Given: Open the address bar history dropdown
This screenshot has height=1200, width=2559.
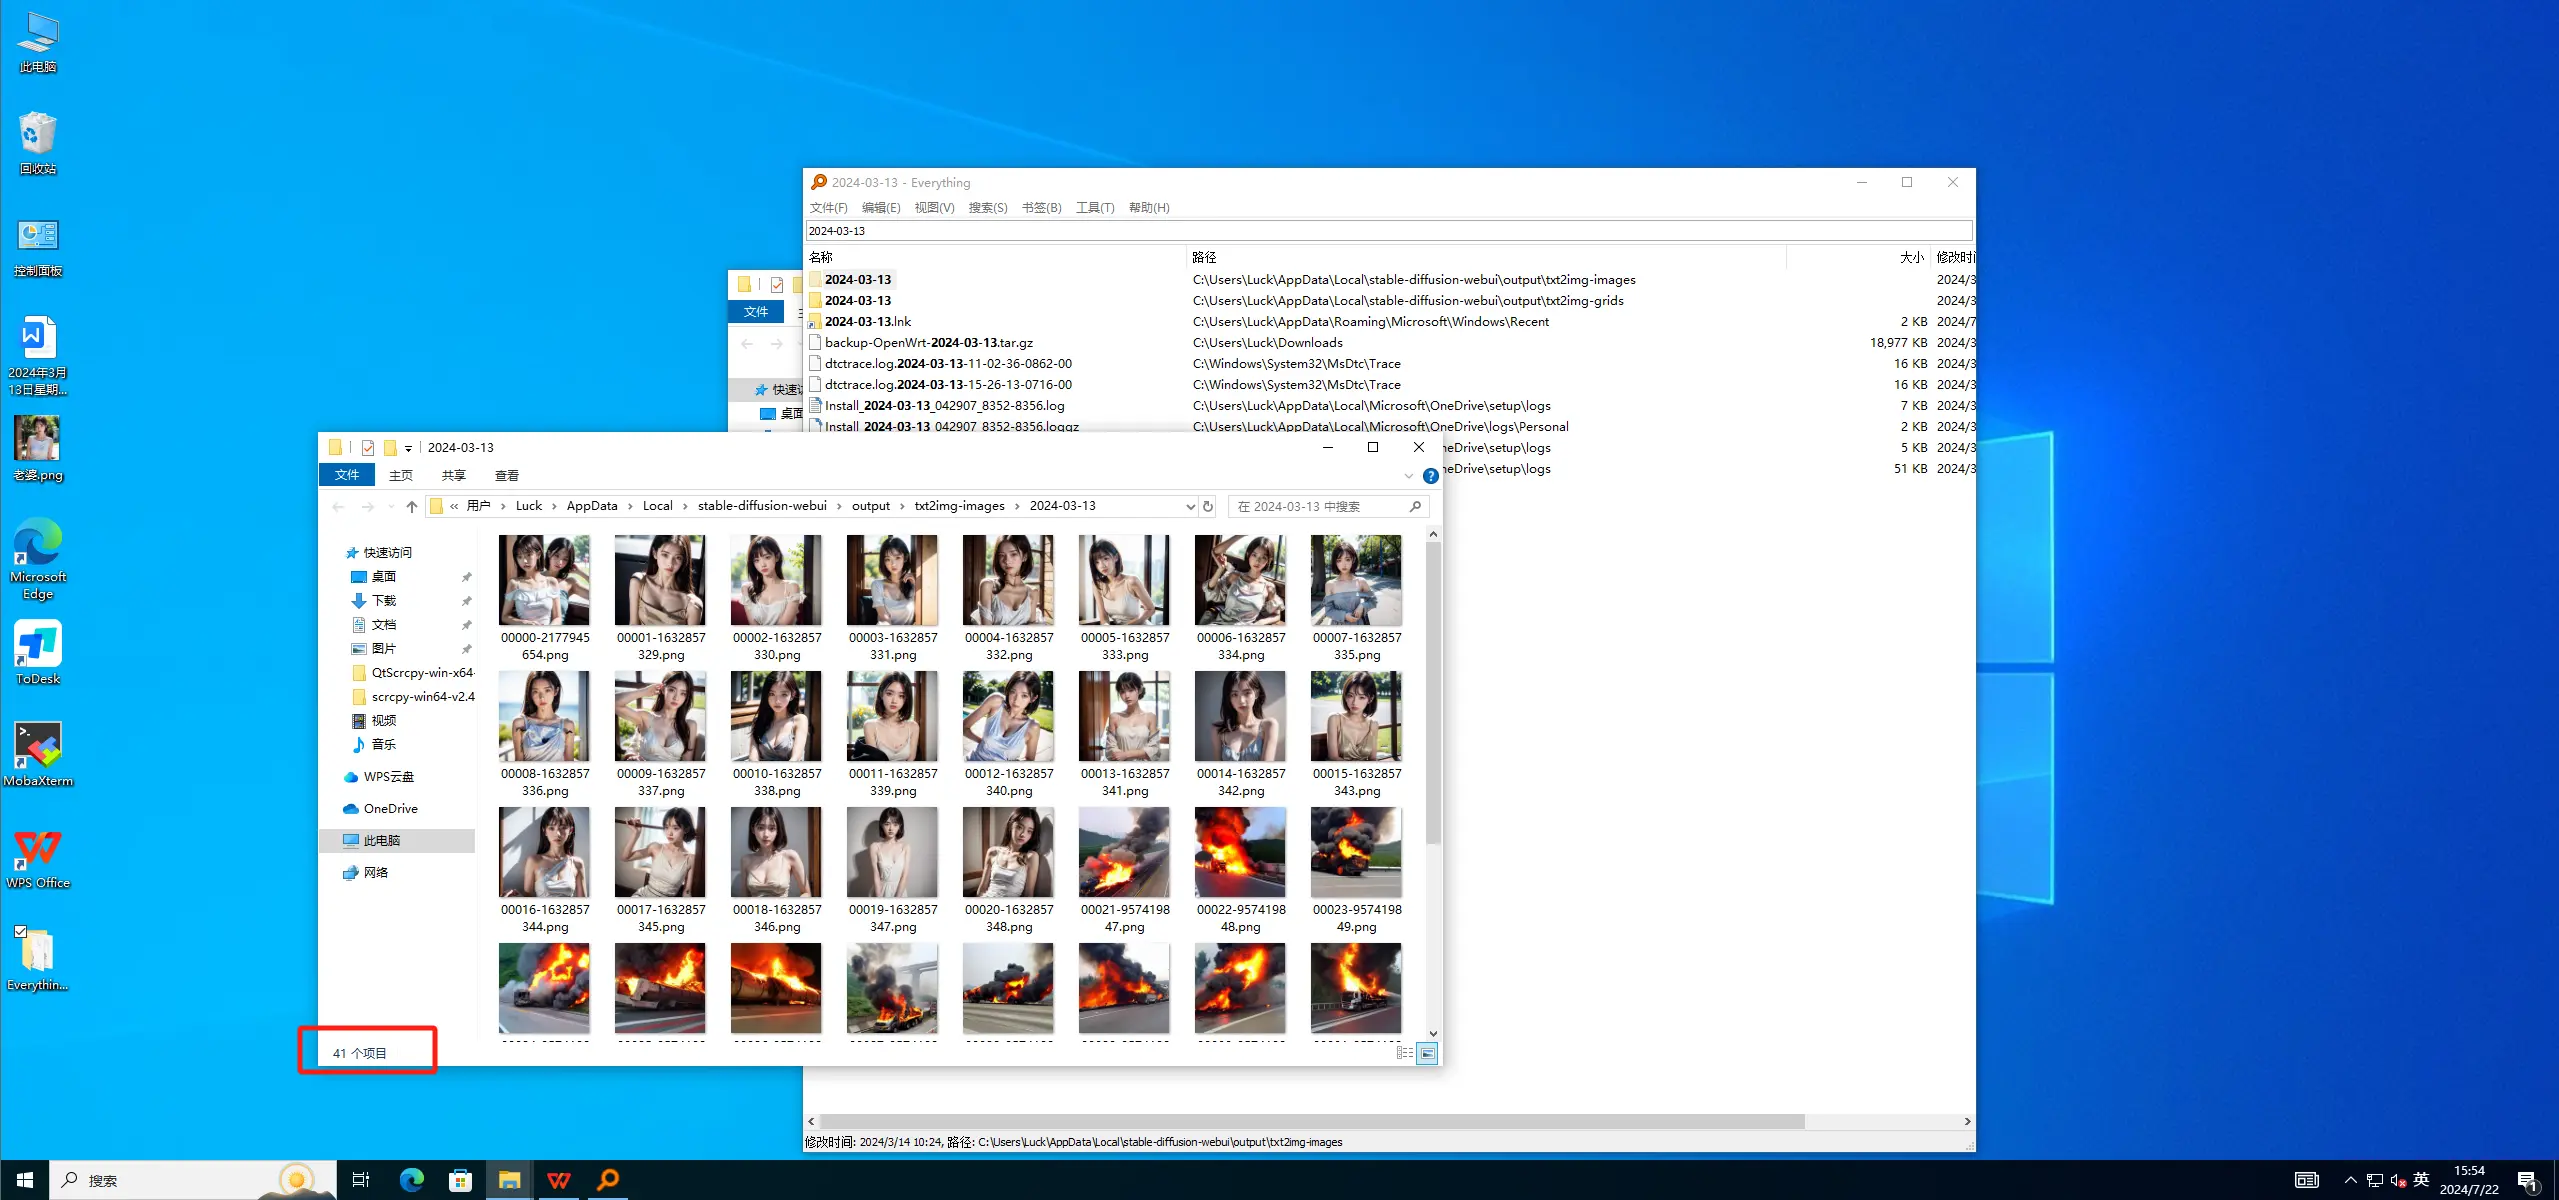Looking at the screenshot, I should (1189, 506).
